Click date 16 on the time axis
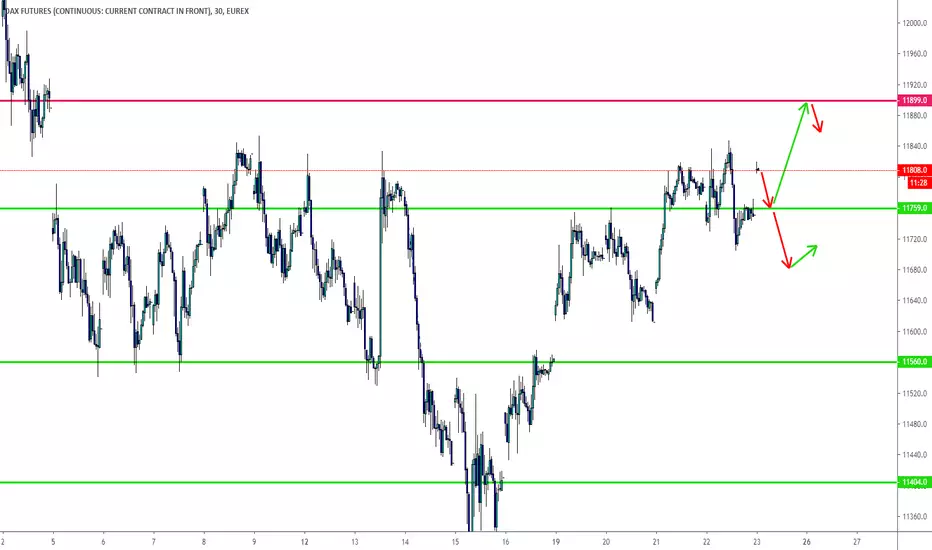Image resolution: width=932 pixels, height=550 pixels. (505, 542)
